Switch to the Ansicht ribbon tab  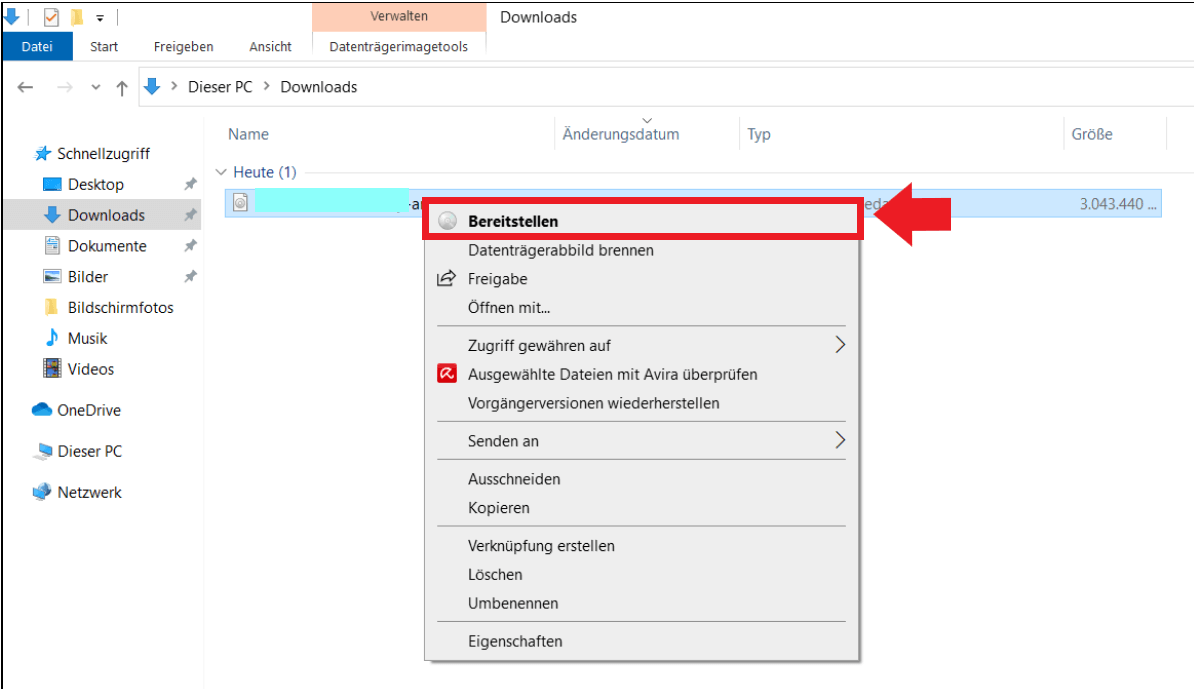pos(270,47)
